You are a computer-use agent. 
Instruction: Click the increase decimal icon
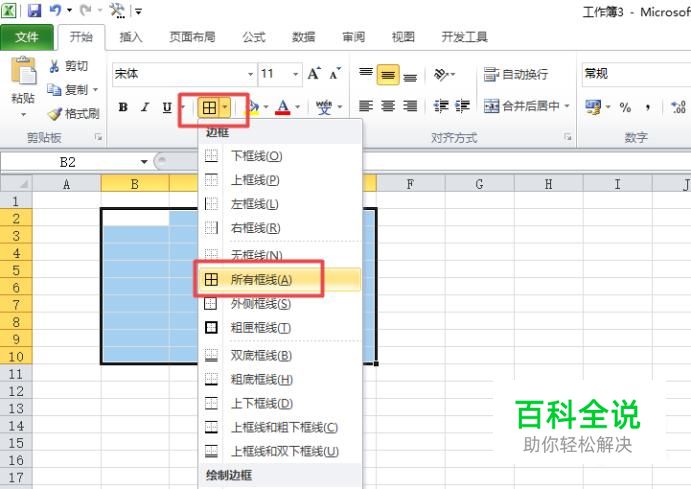coord(679,107)
